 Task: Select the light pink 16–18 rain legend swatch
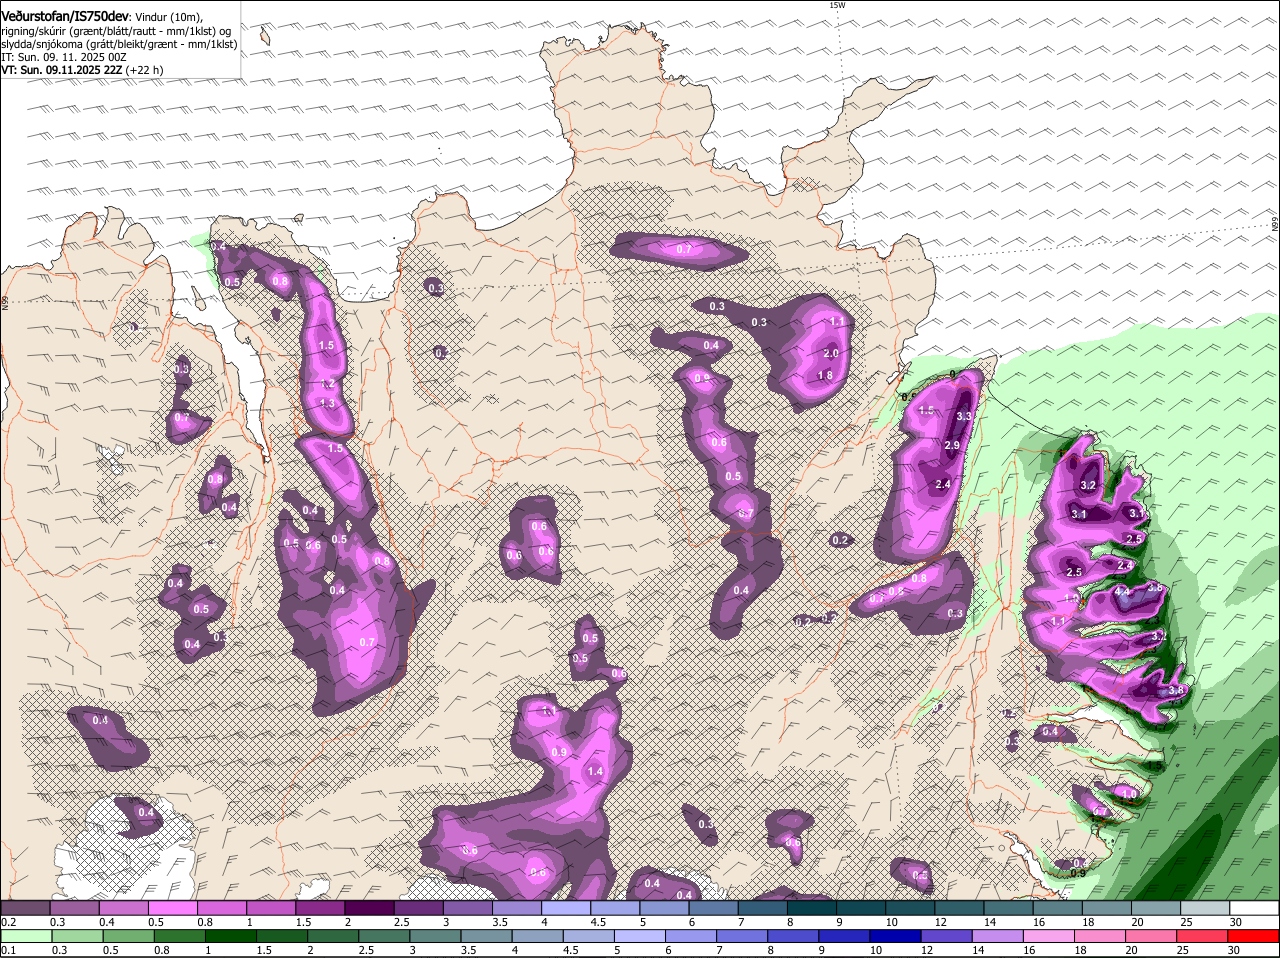1050,936
